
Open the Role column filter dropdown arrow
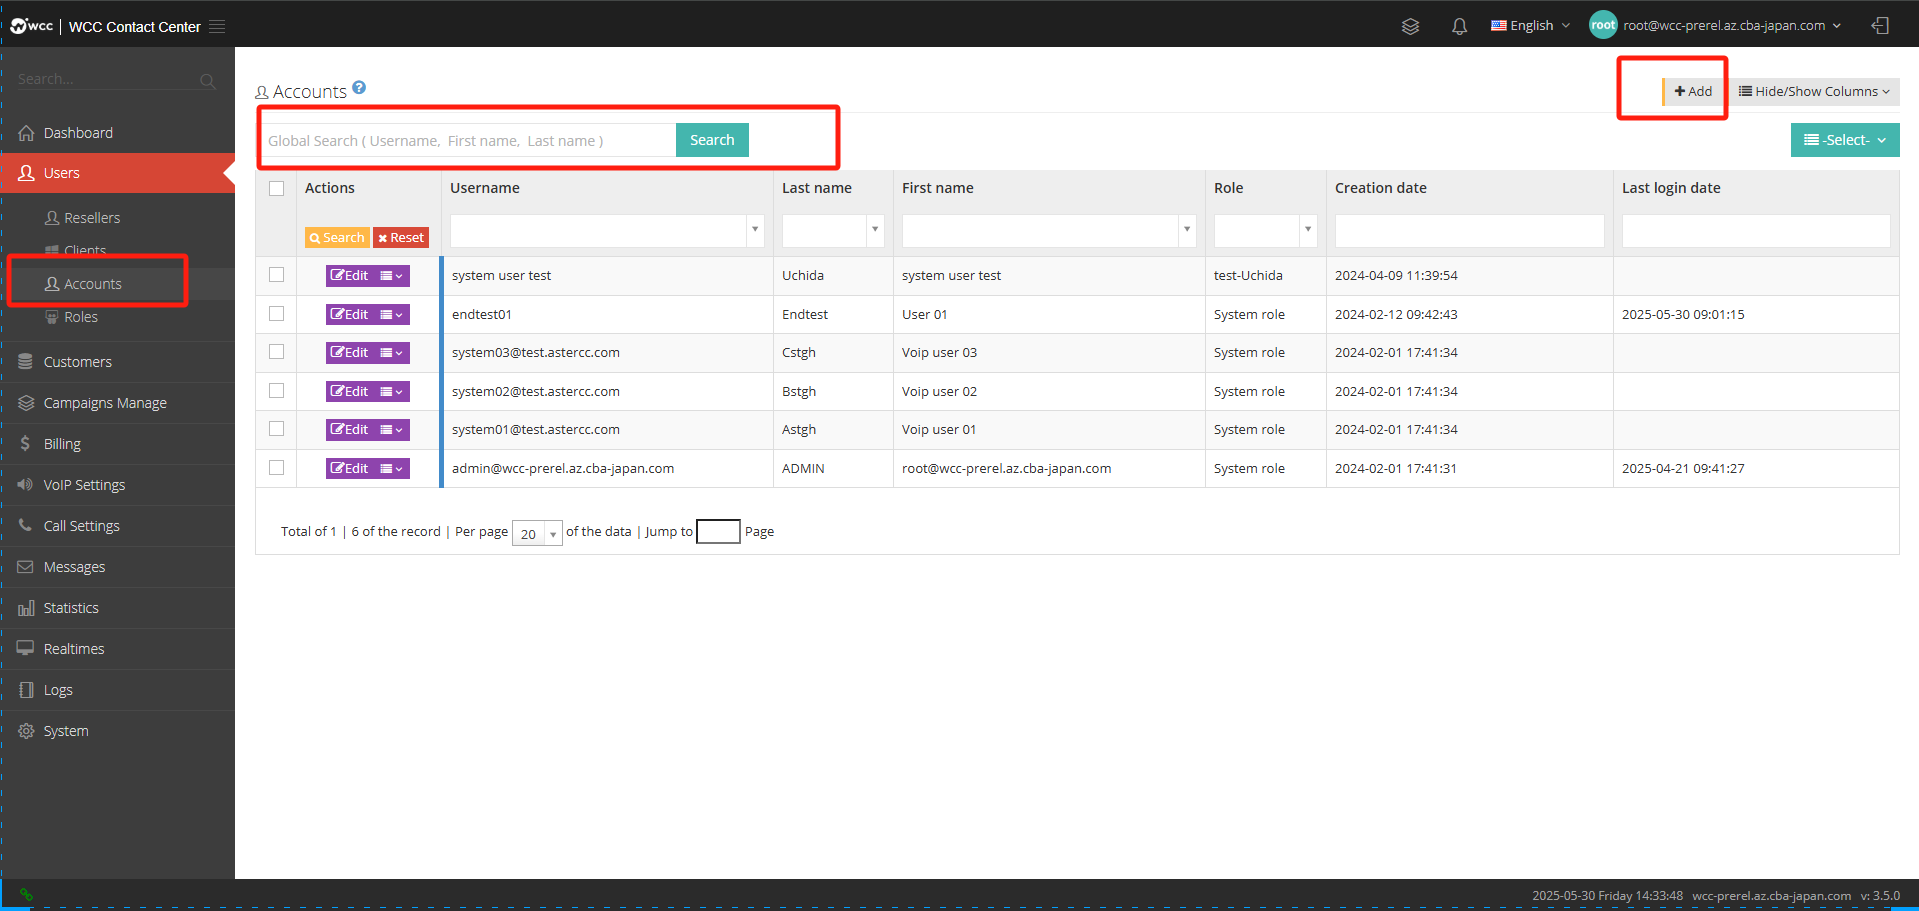click(1308, 230)
